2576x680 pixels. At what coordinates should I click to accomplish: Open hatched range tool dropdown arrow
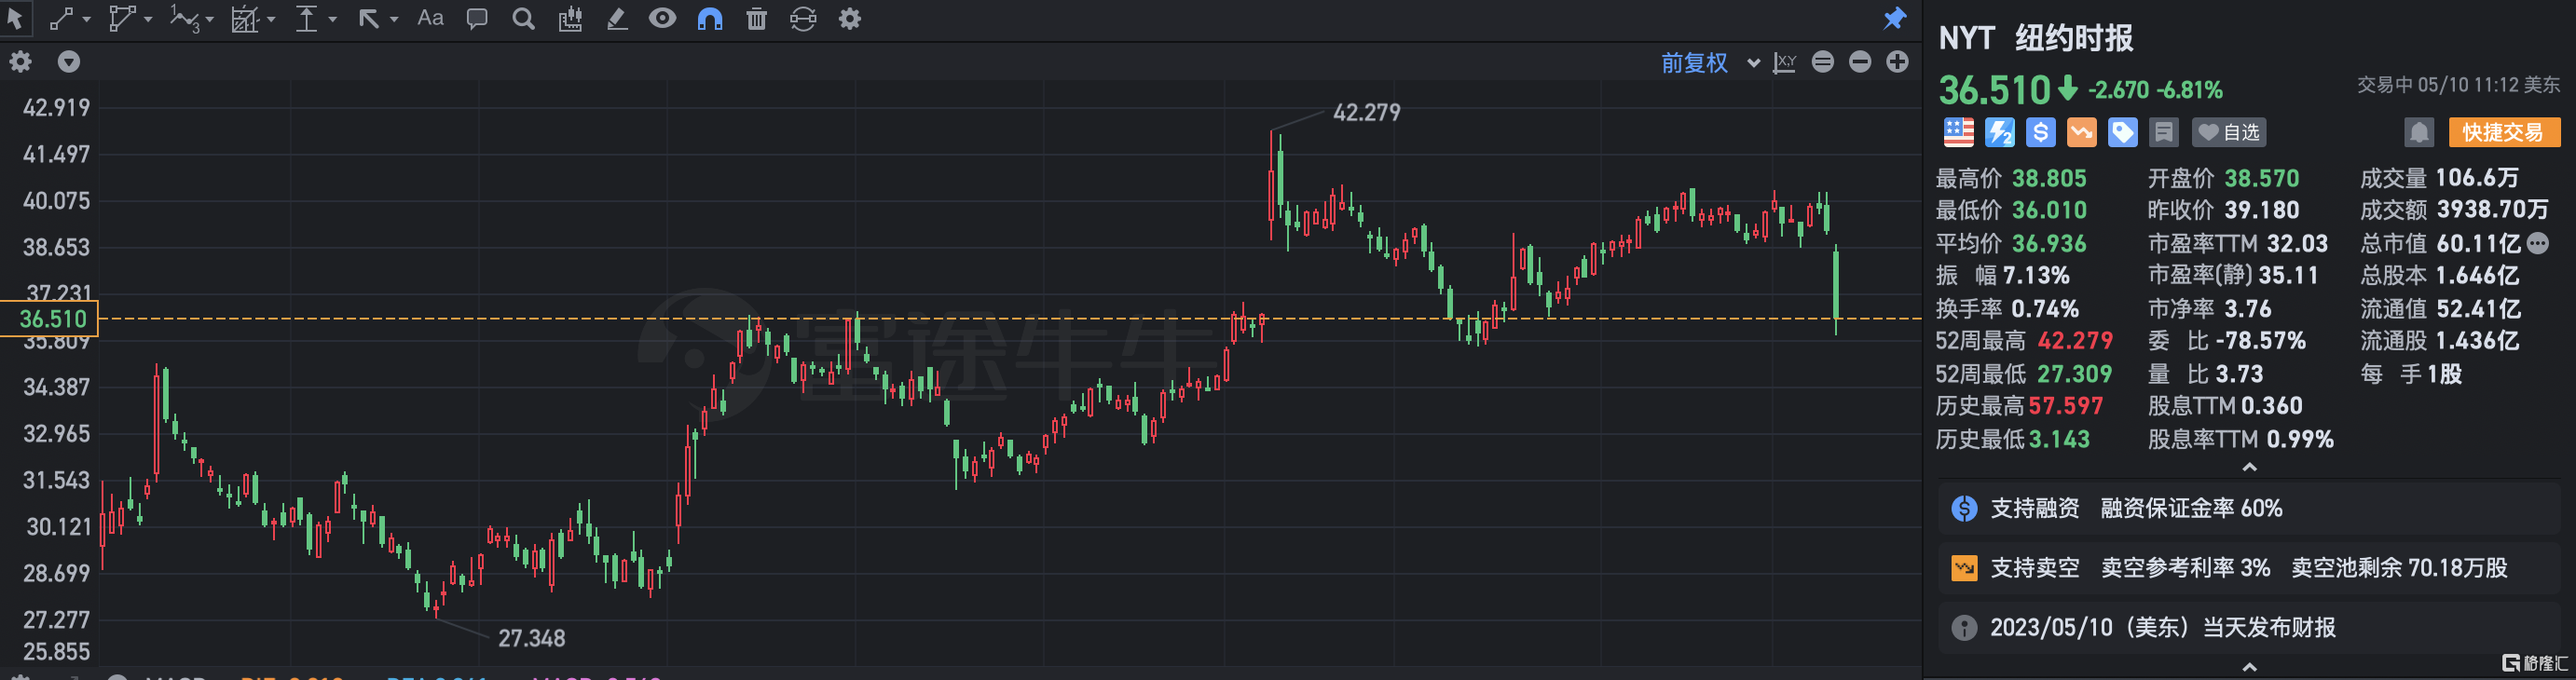click(271, 19)
